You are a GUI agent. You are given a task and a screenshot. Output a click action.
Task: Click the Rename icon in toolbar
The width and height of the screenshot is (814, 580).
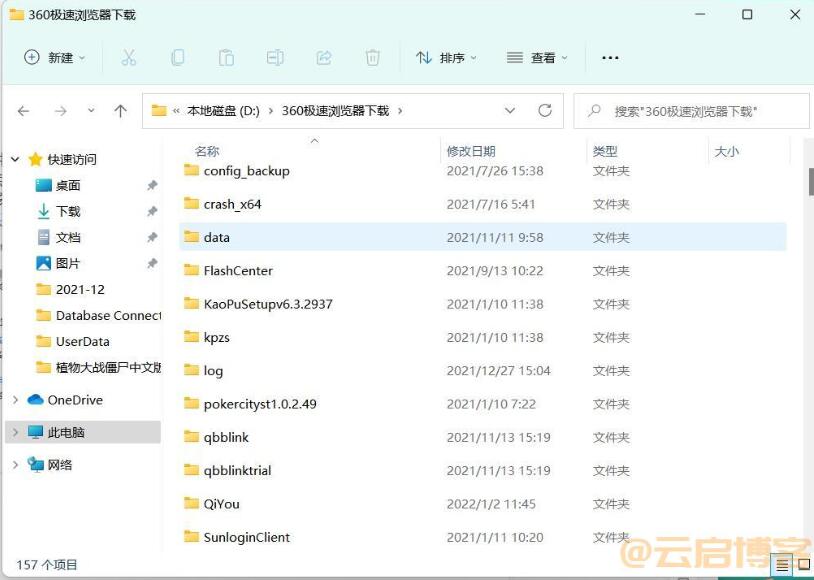tap(275, 58)
